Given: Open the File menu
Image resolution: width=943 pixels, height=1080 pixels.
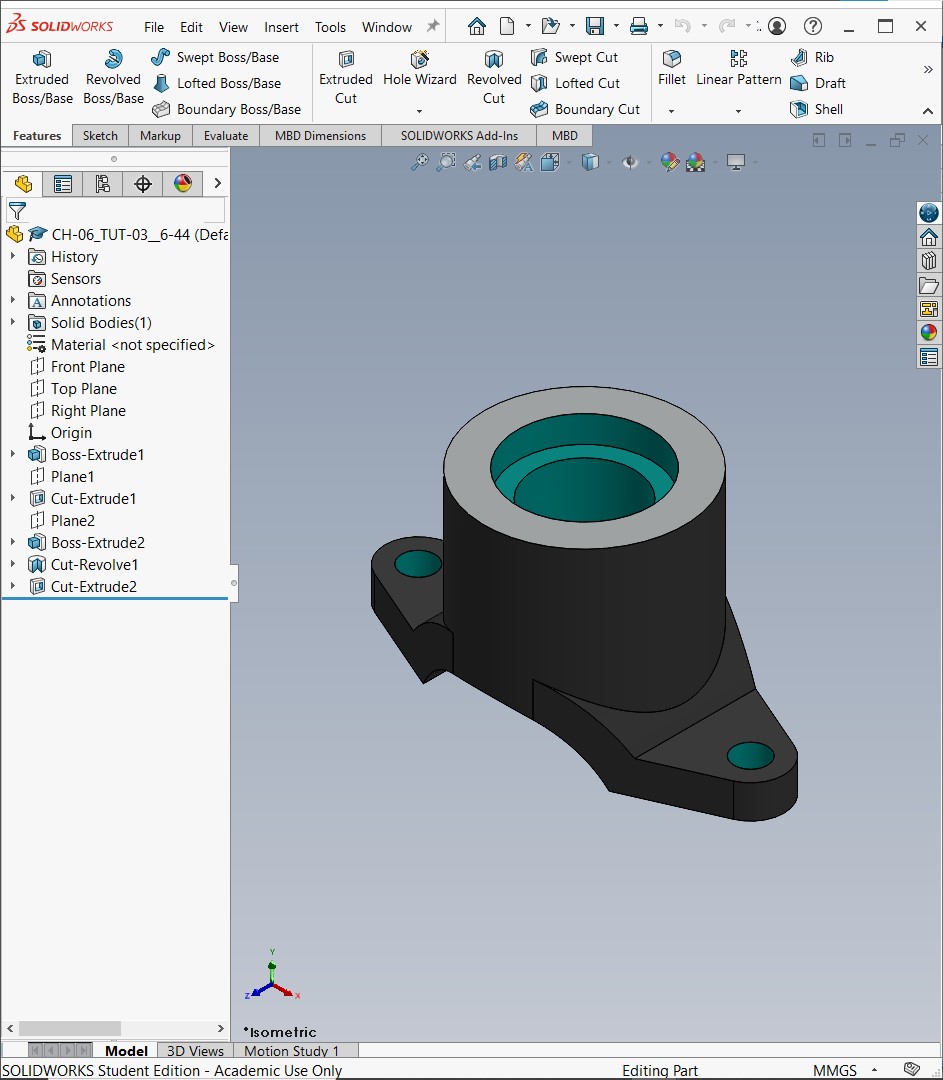Looking at the screenshot, I should (x=154, y=27).
